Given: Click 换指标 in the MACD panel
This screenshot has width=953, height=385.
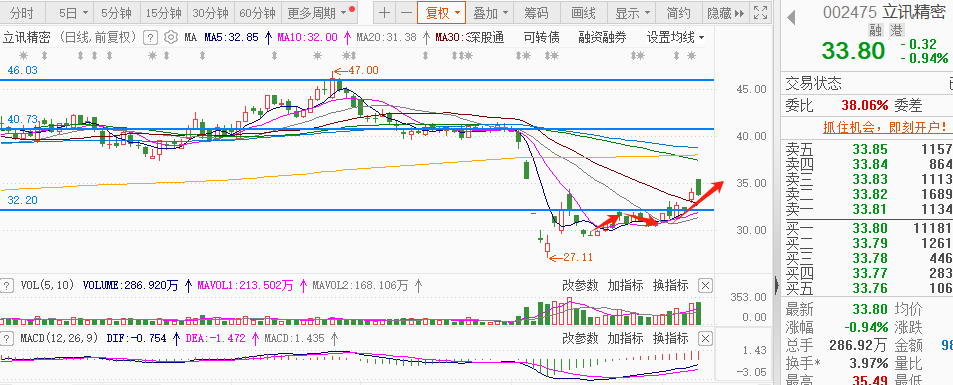Looking at the screenshot, I should (670, 338).
